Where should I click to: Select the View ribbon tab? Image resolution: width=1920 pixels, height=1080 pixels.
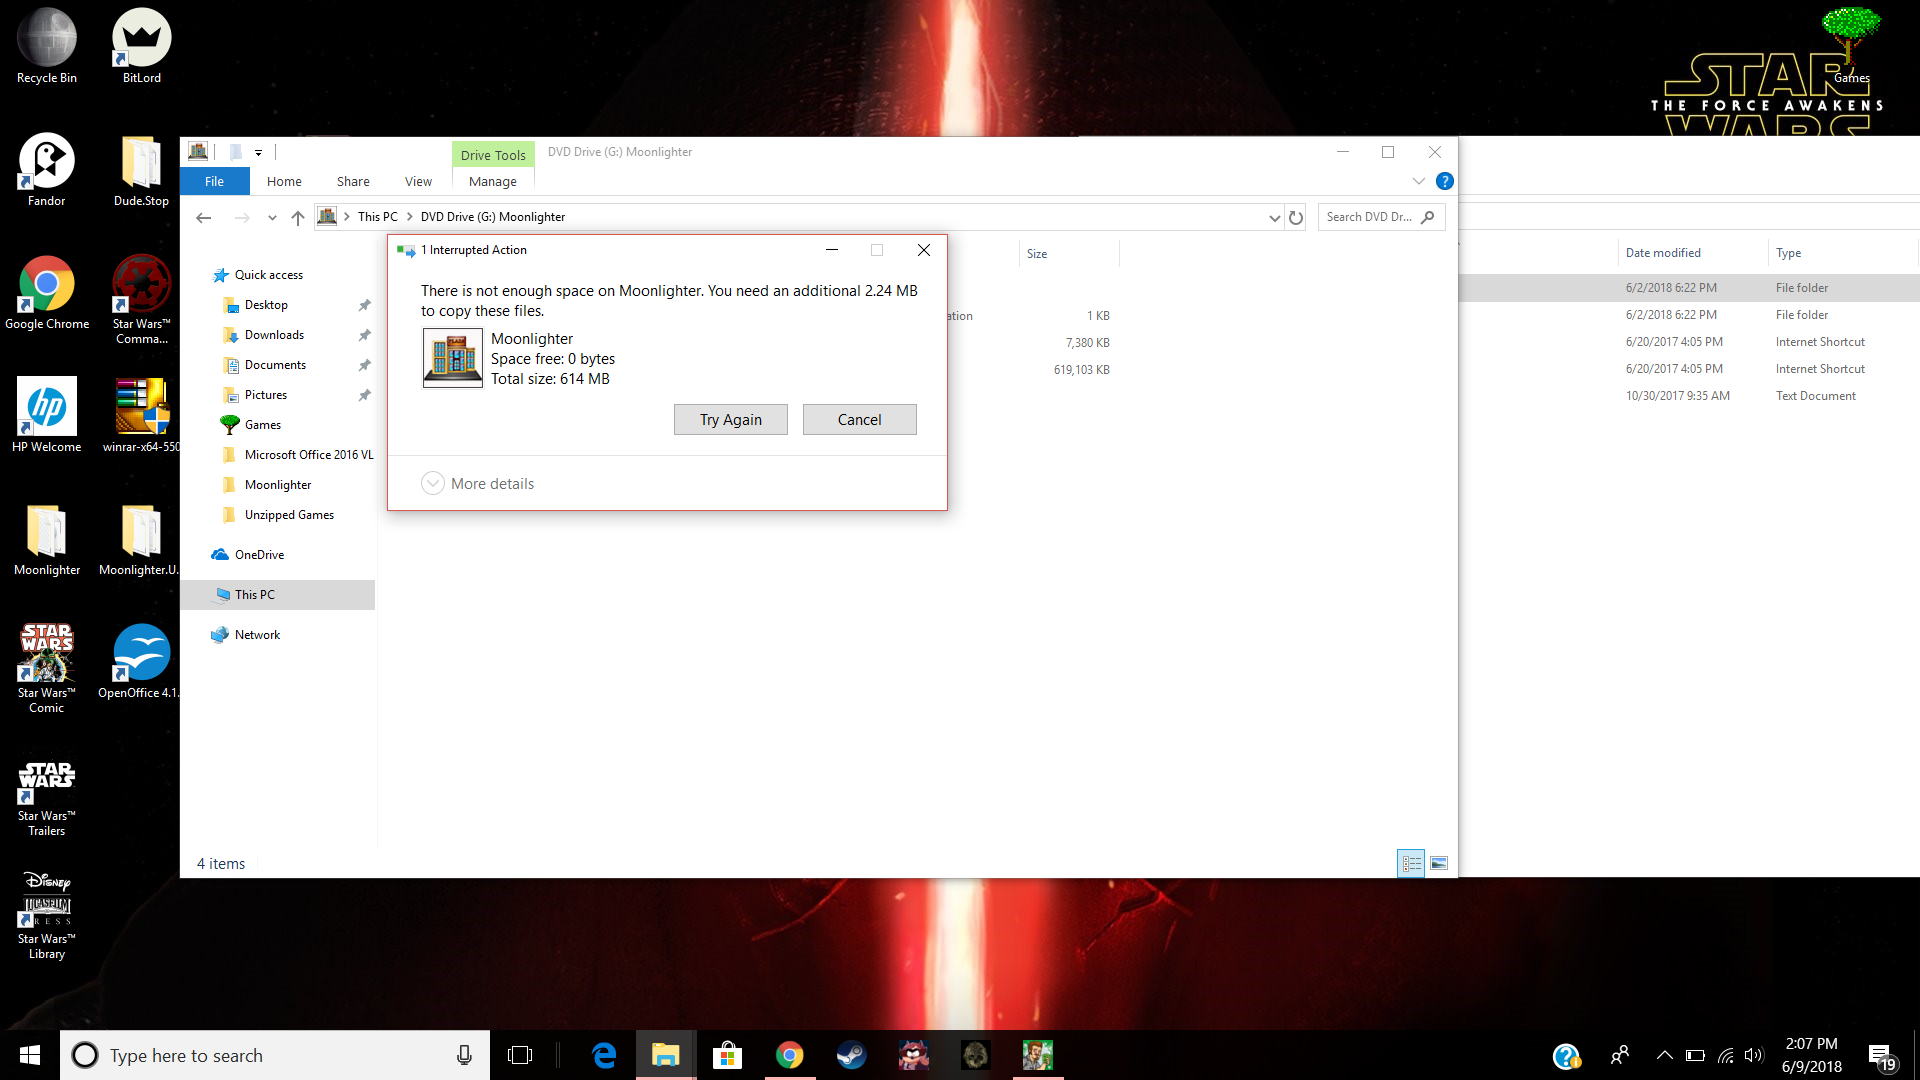click(x=418, y=181)
